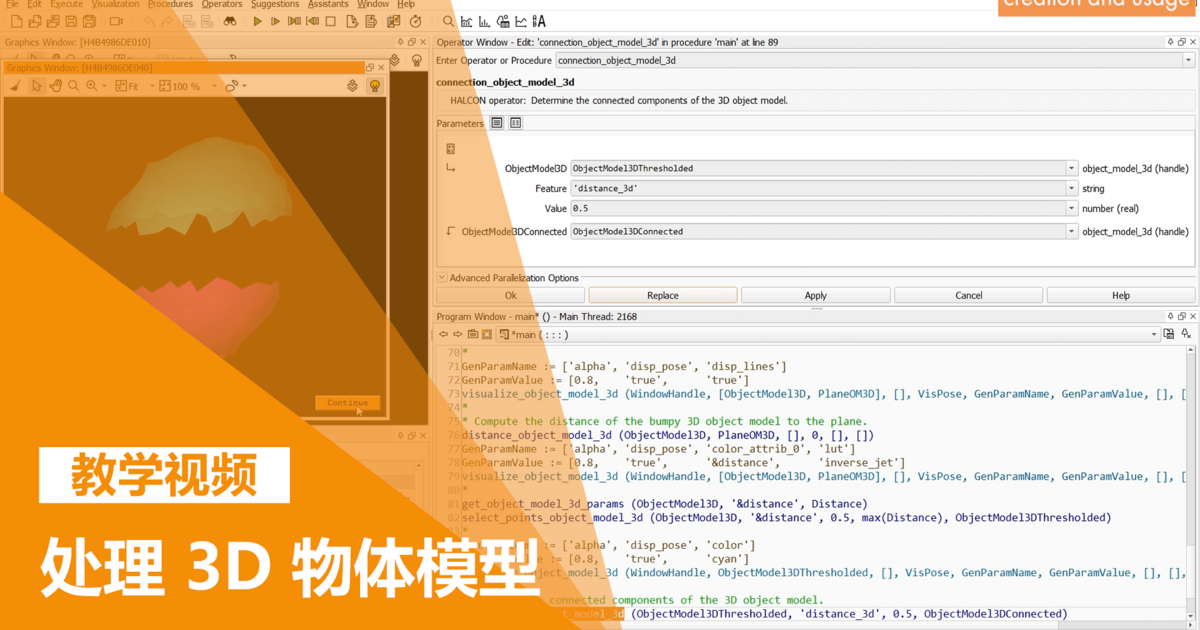Click the Cancel button
The image size is (1200, 630).
point(969,295)
